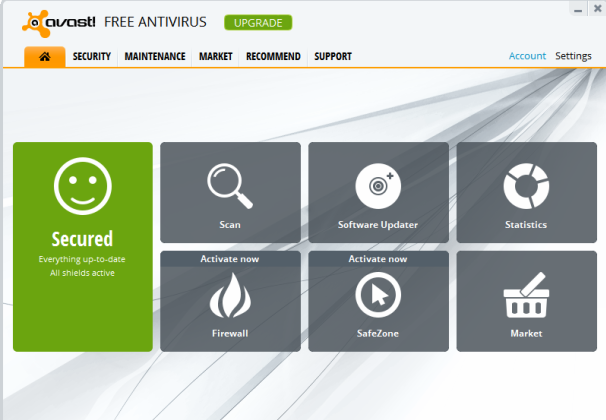Screen dimensions: 606x420
Task: Click the Firewall flame icon
Action: tap(230, 295)
